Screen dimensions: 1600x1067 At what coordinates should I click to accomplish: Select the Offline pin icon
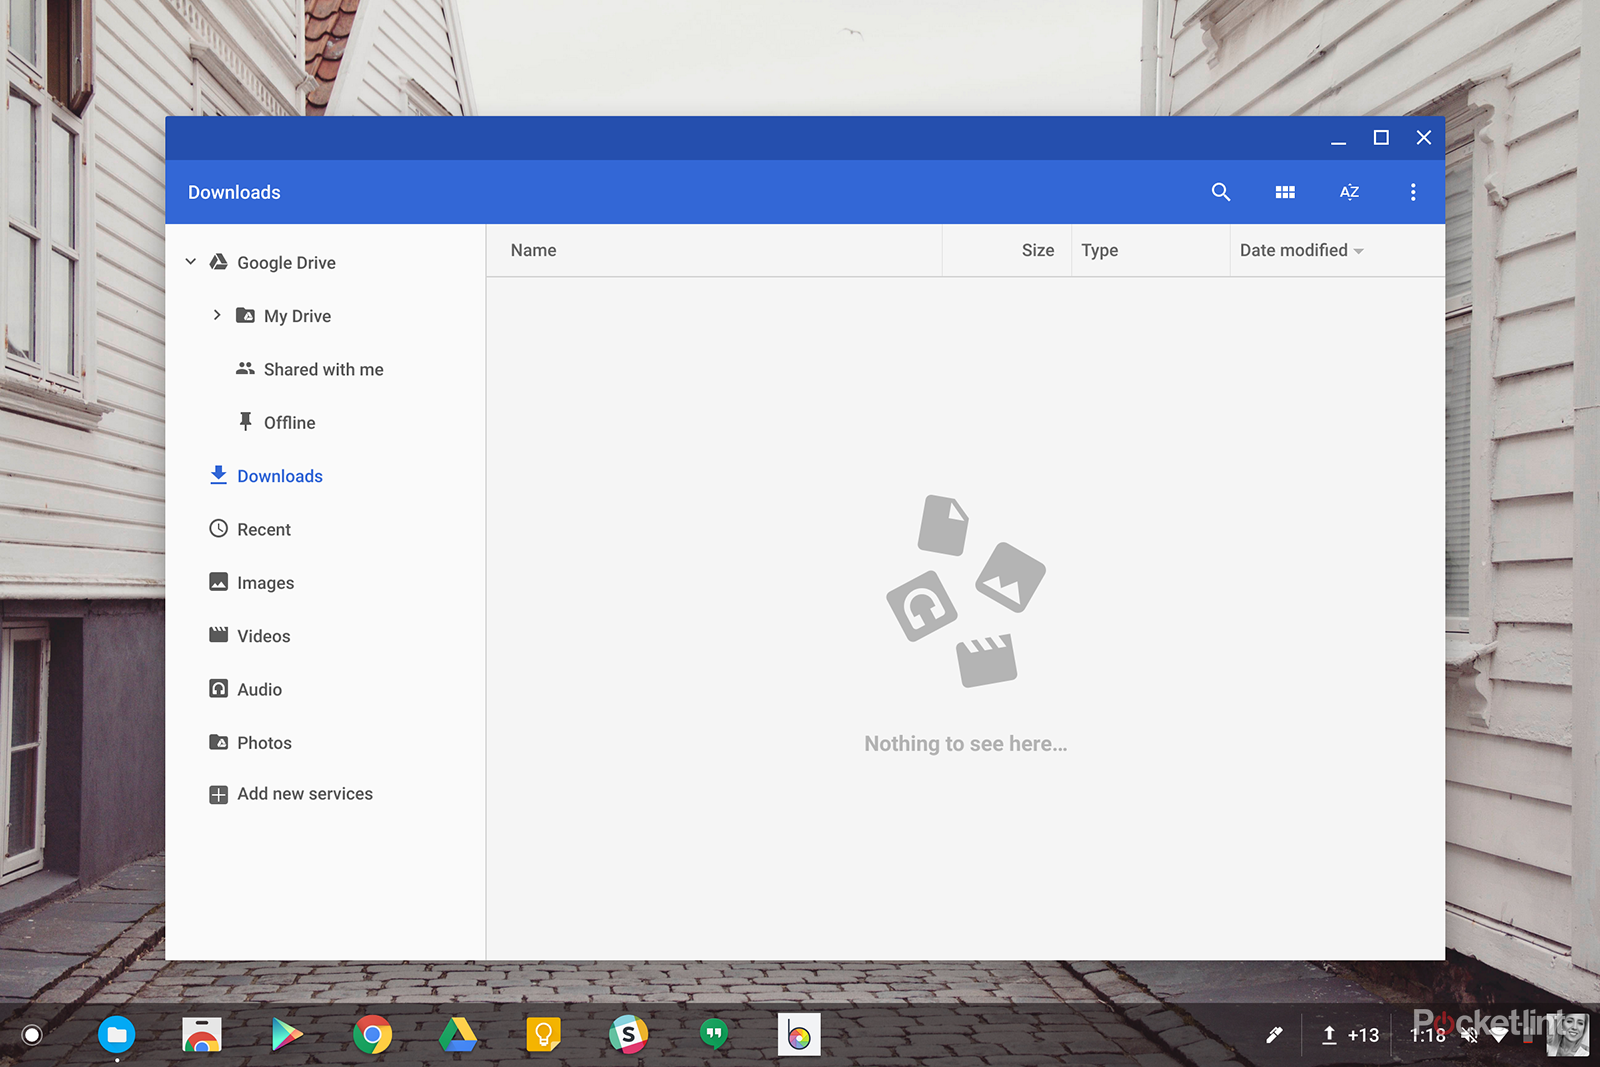tap(245, 421)
